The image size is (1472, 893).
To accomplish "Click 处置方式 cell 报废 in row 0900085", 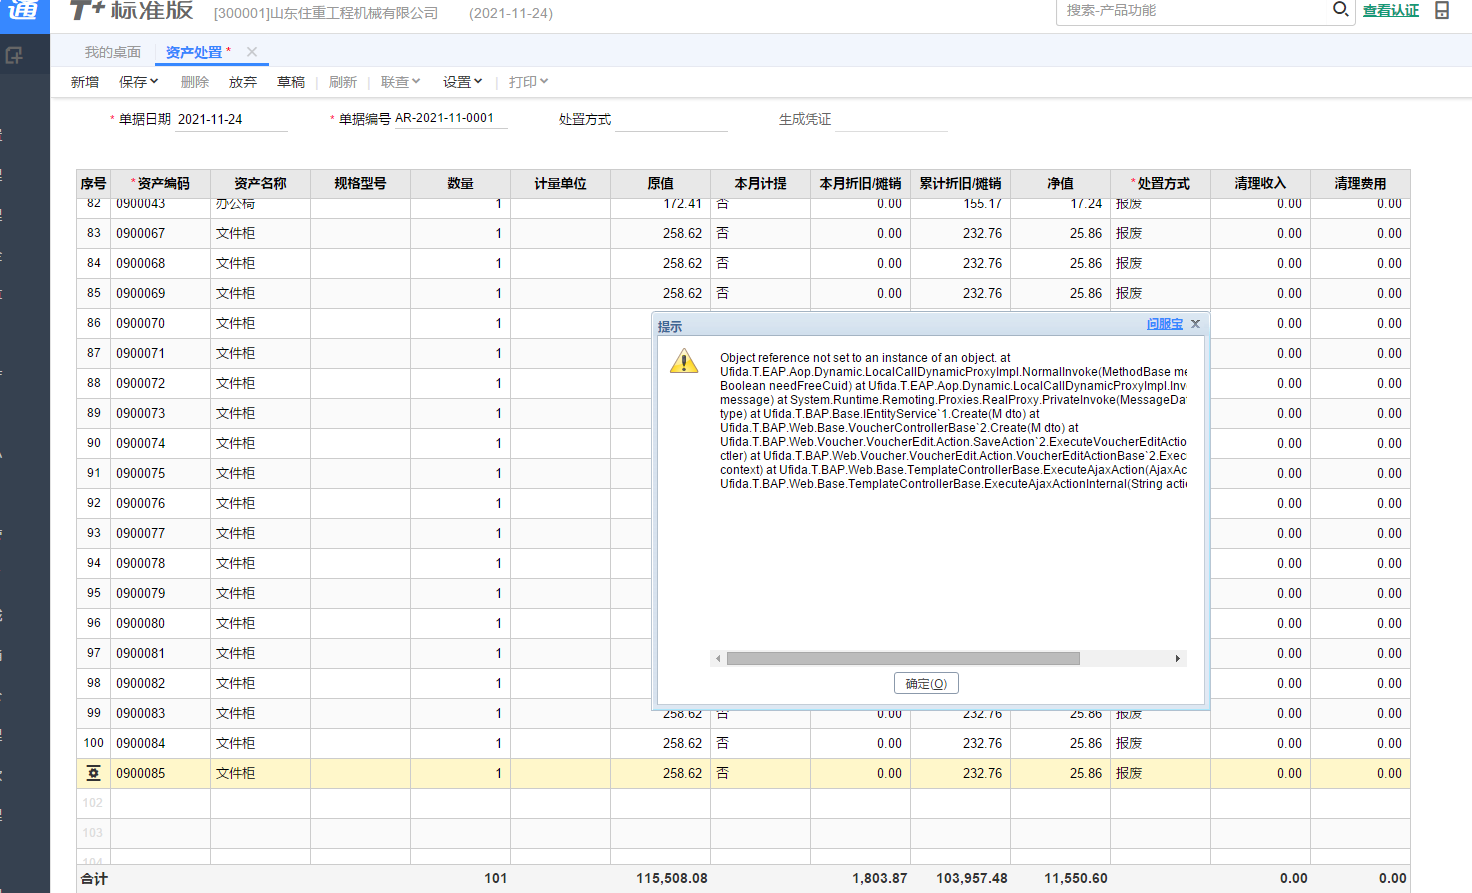I will tap(1161, 773).
